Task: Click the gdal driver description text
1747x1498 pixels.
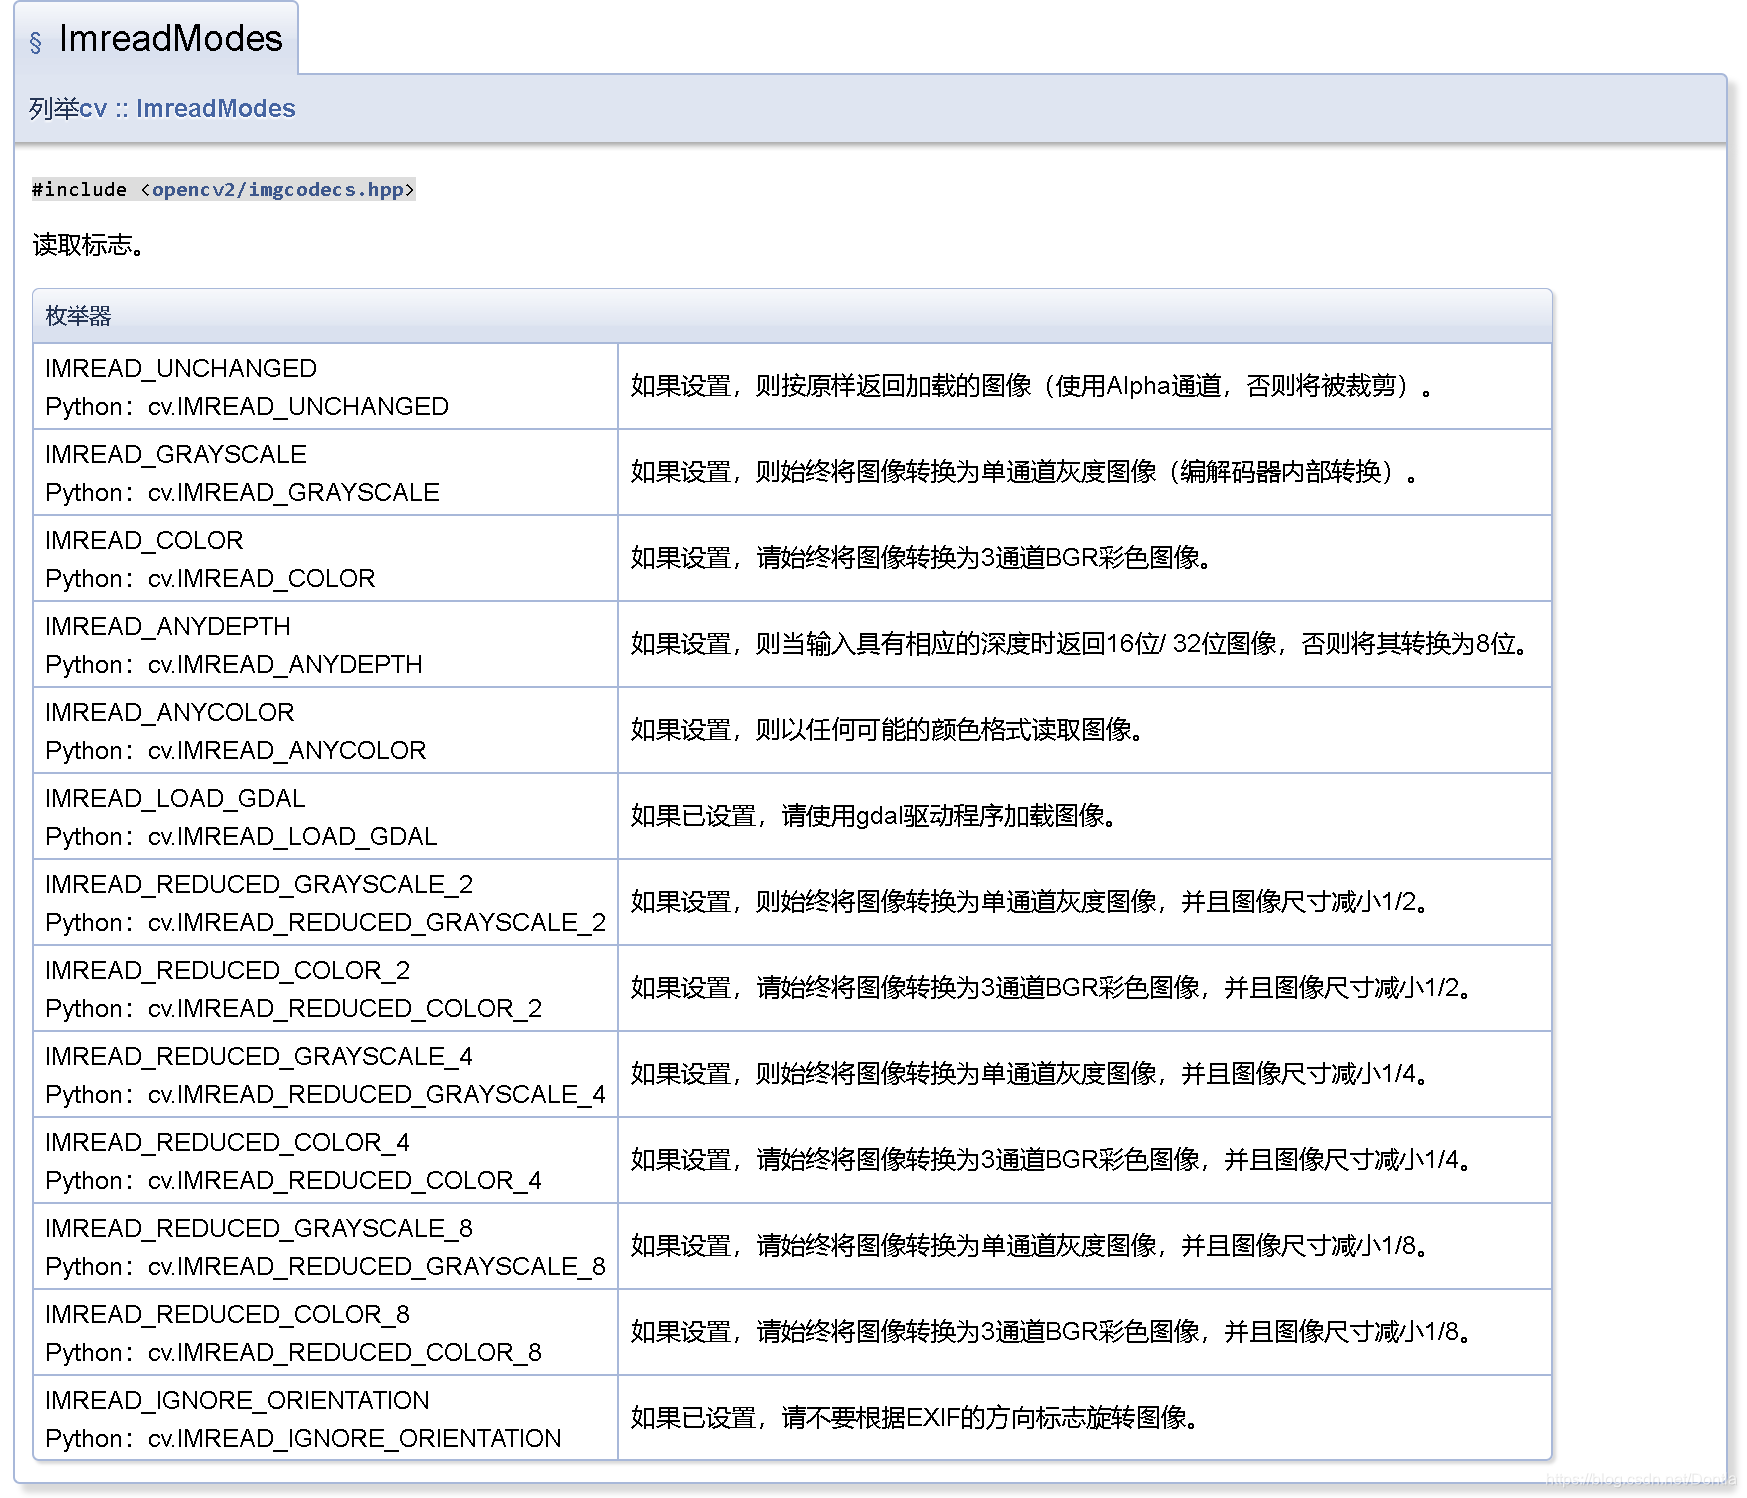Action: pos(875,816)
